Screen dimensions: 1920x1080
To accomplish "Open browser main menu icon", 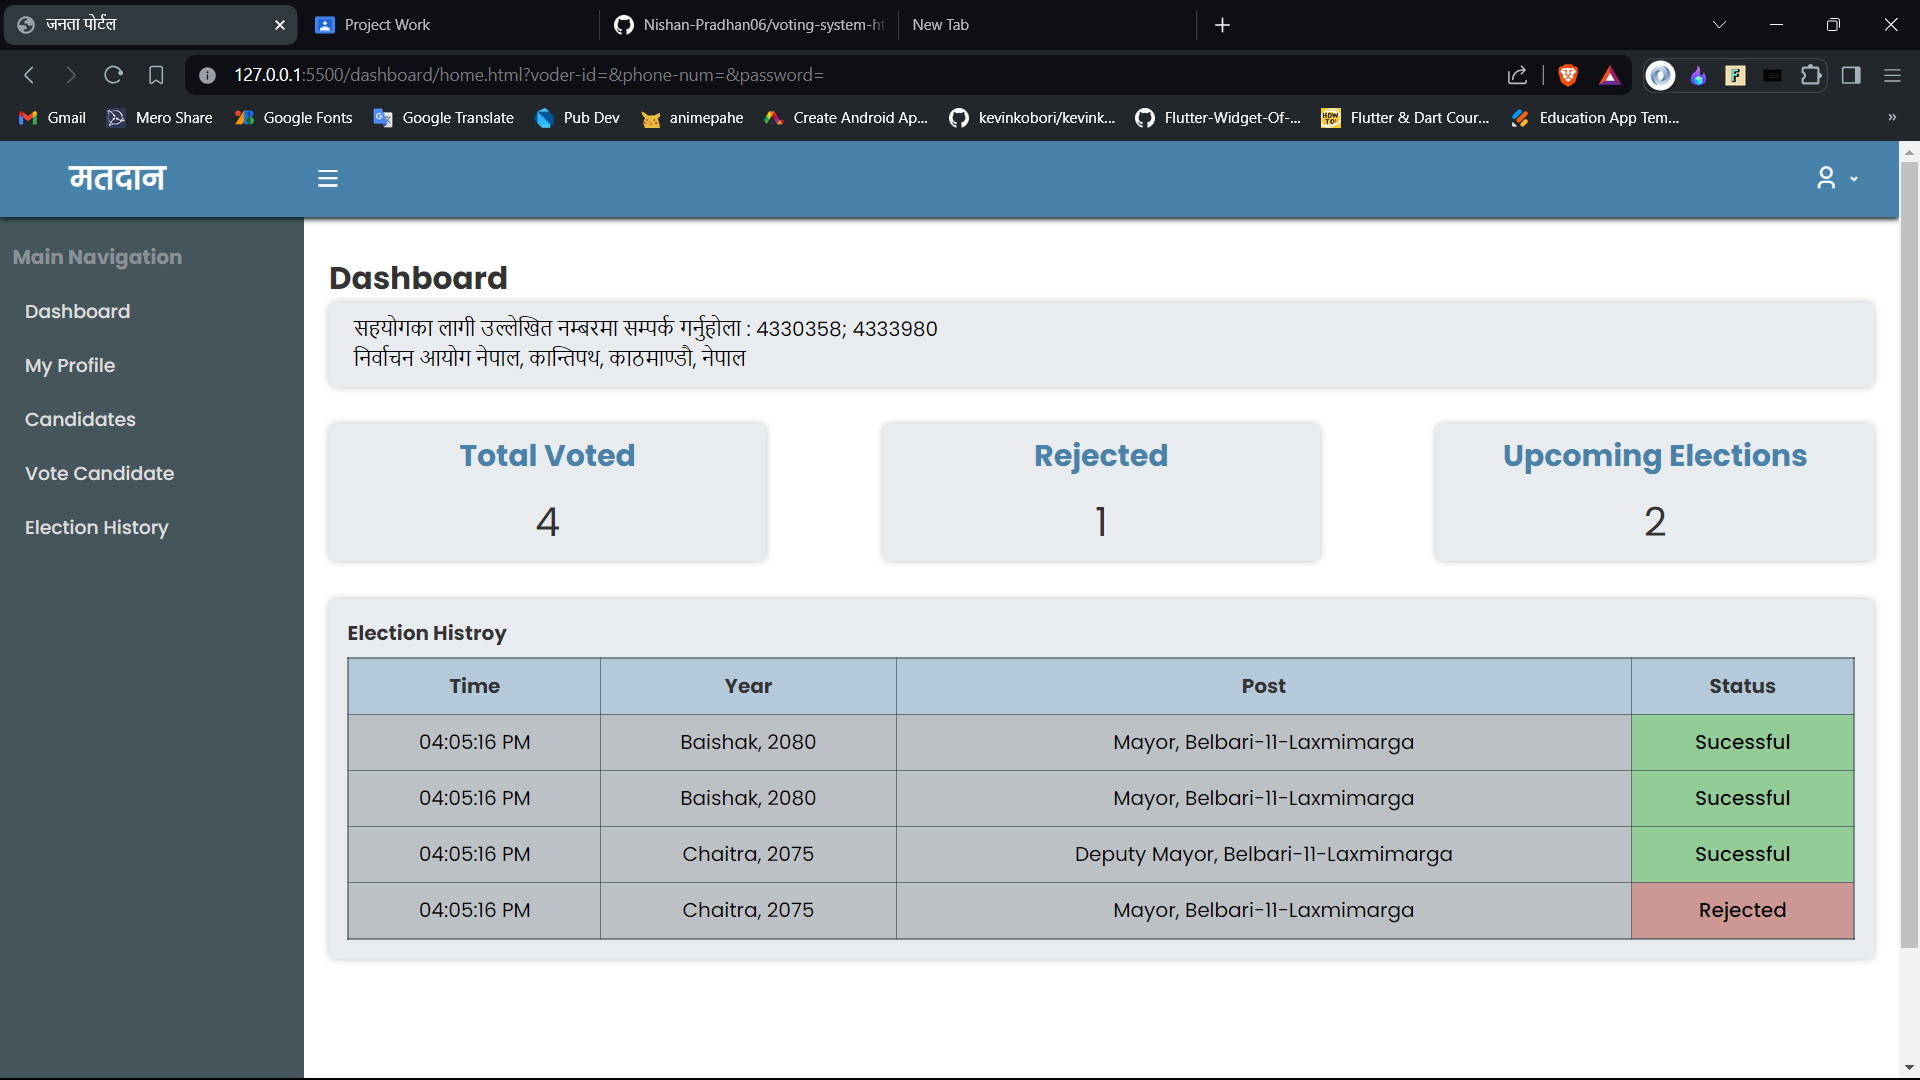I will click(1892, 75).
